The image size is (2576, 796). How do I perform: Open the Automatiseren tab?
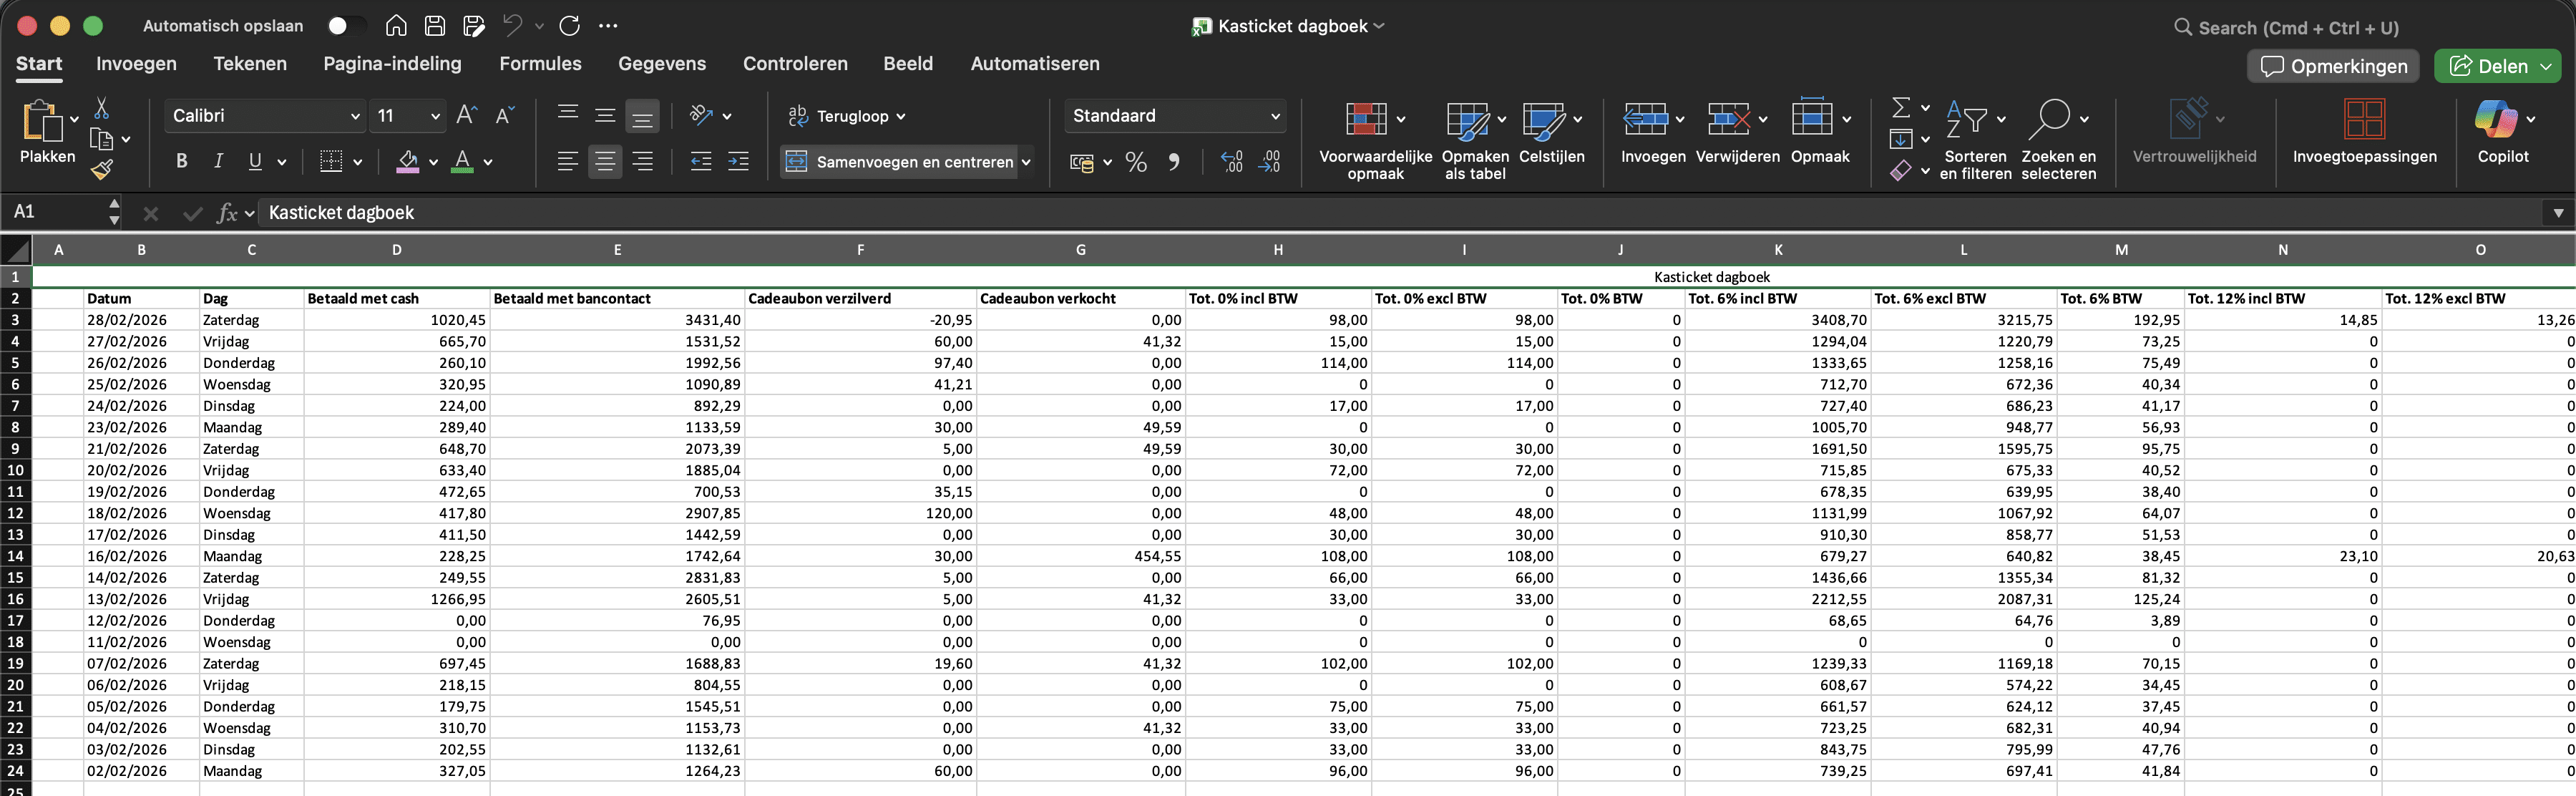(1035, 64)
